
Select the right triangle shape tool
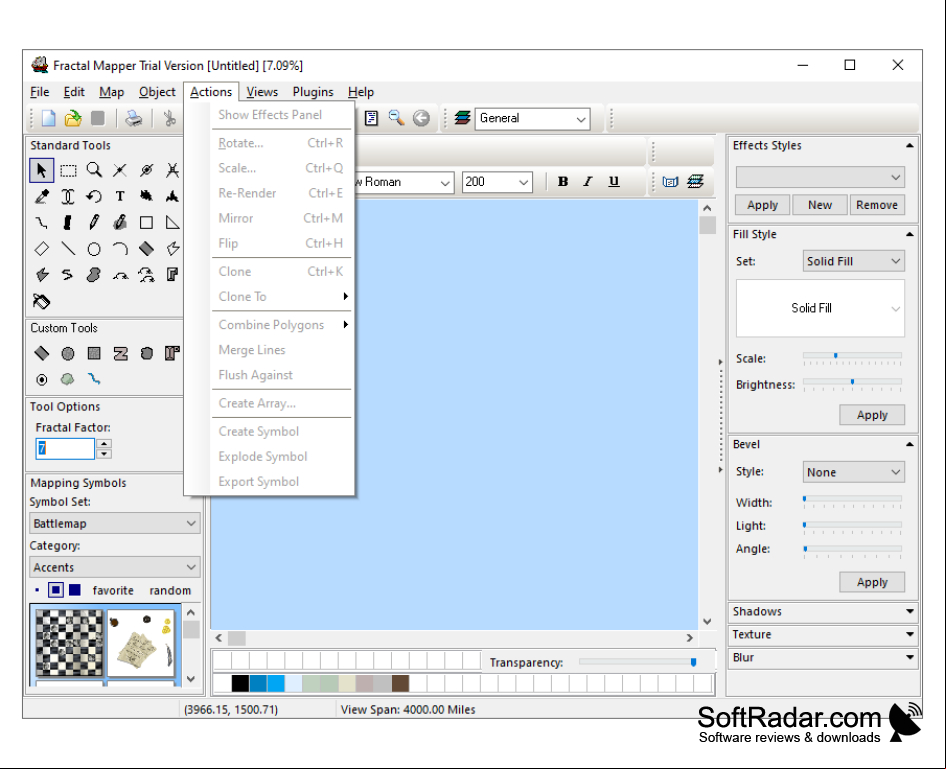(173, 223)
